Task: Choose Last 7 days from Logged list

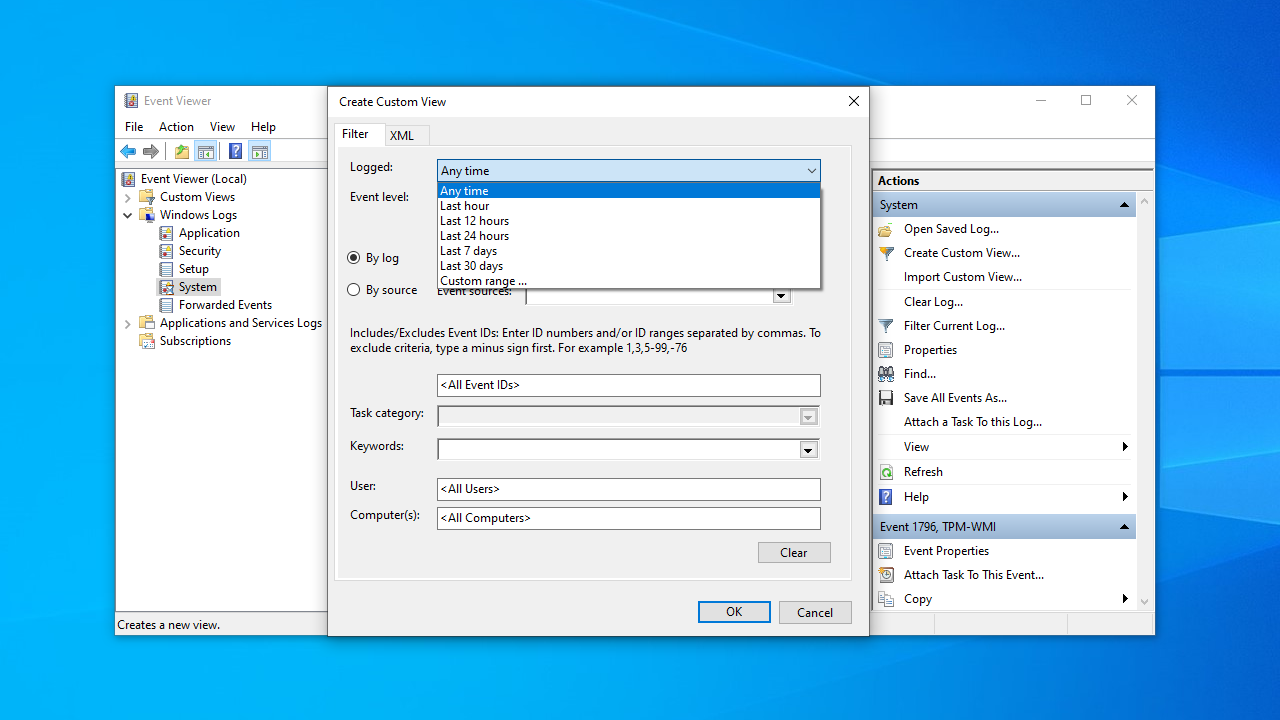Action: [468, 251]
